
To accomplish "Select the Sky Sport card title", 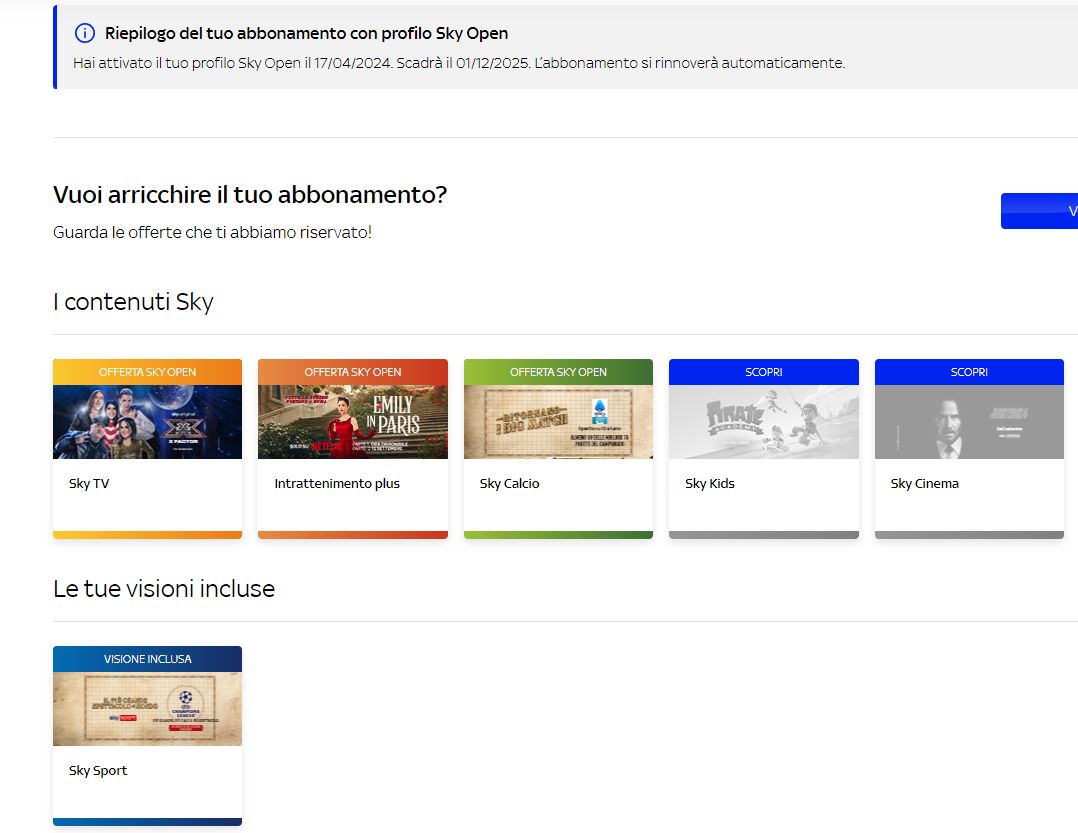I will pos(98,770).
